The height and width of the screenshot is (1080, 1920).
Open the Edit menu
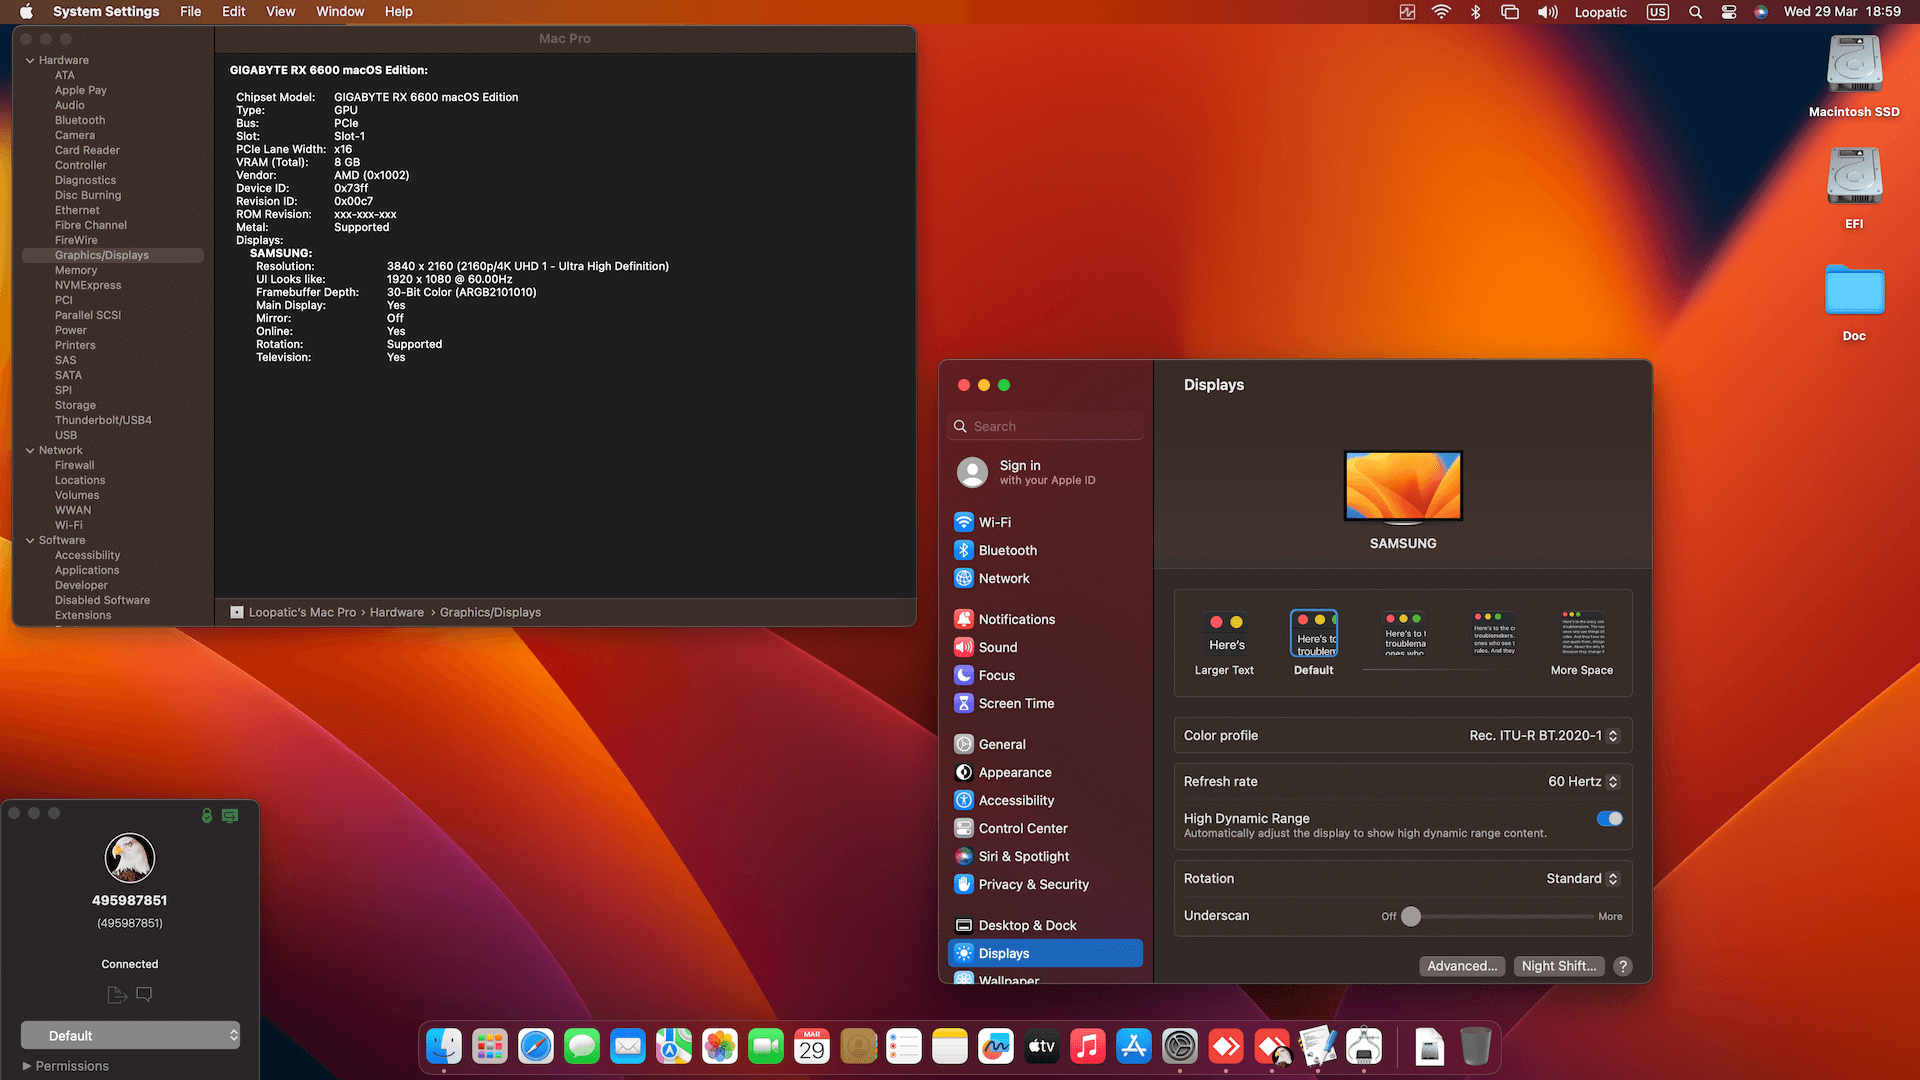pyautogui.click(x=233, y=11)
